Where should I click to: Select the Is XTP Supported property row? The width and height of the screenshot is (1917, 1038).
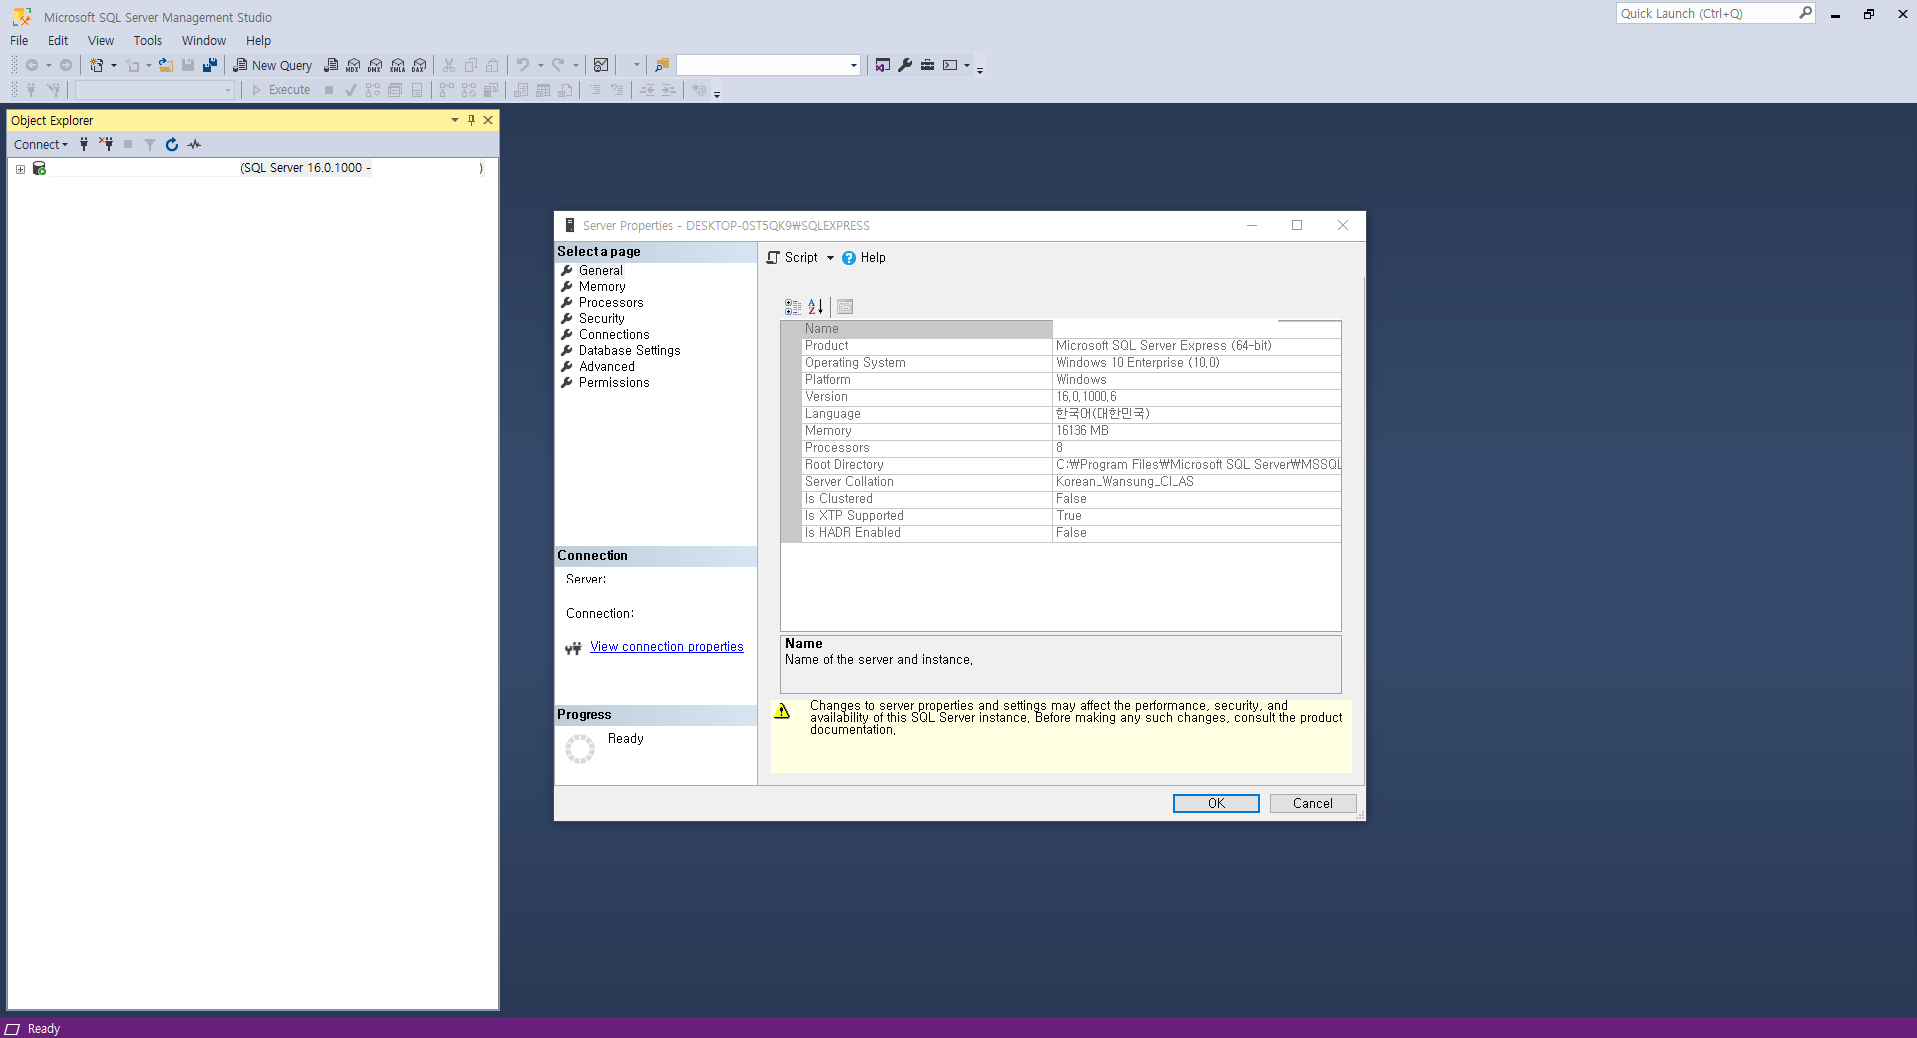[x=1061, y=516]
